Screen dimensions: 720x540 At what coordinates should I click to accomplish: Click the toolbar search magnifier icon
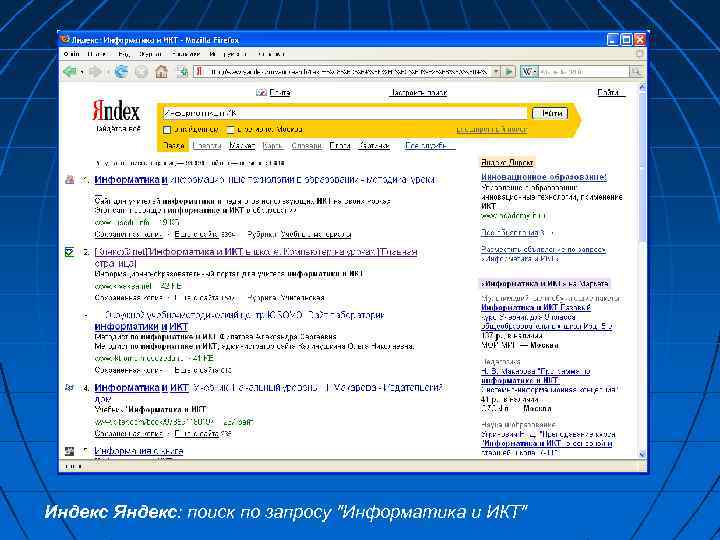pos(636,72)
